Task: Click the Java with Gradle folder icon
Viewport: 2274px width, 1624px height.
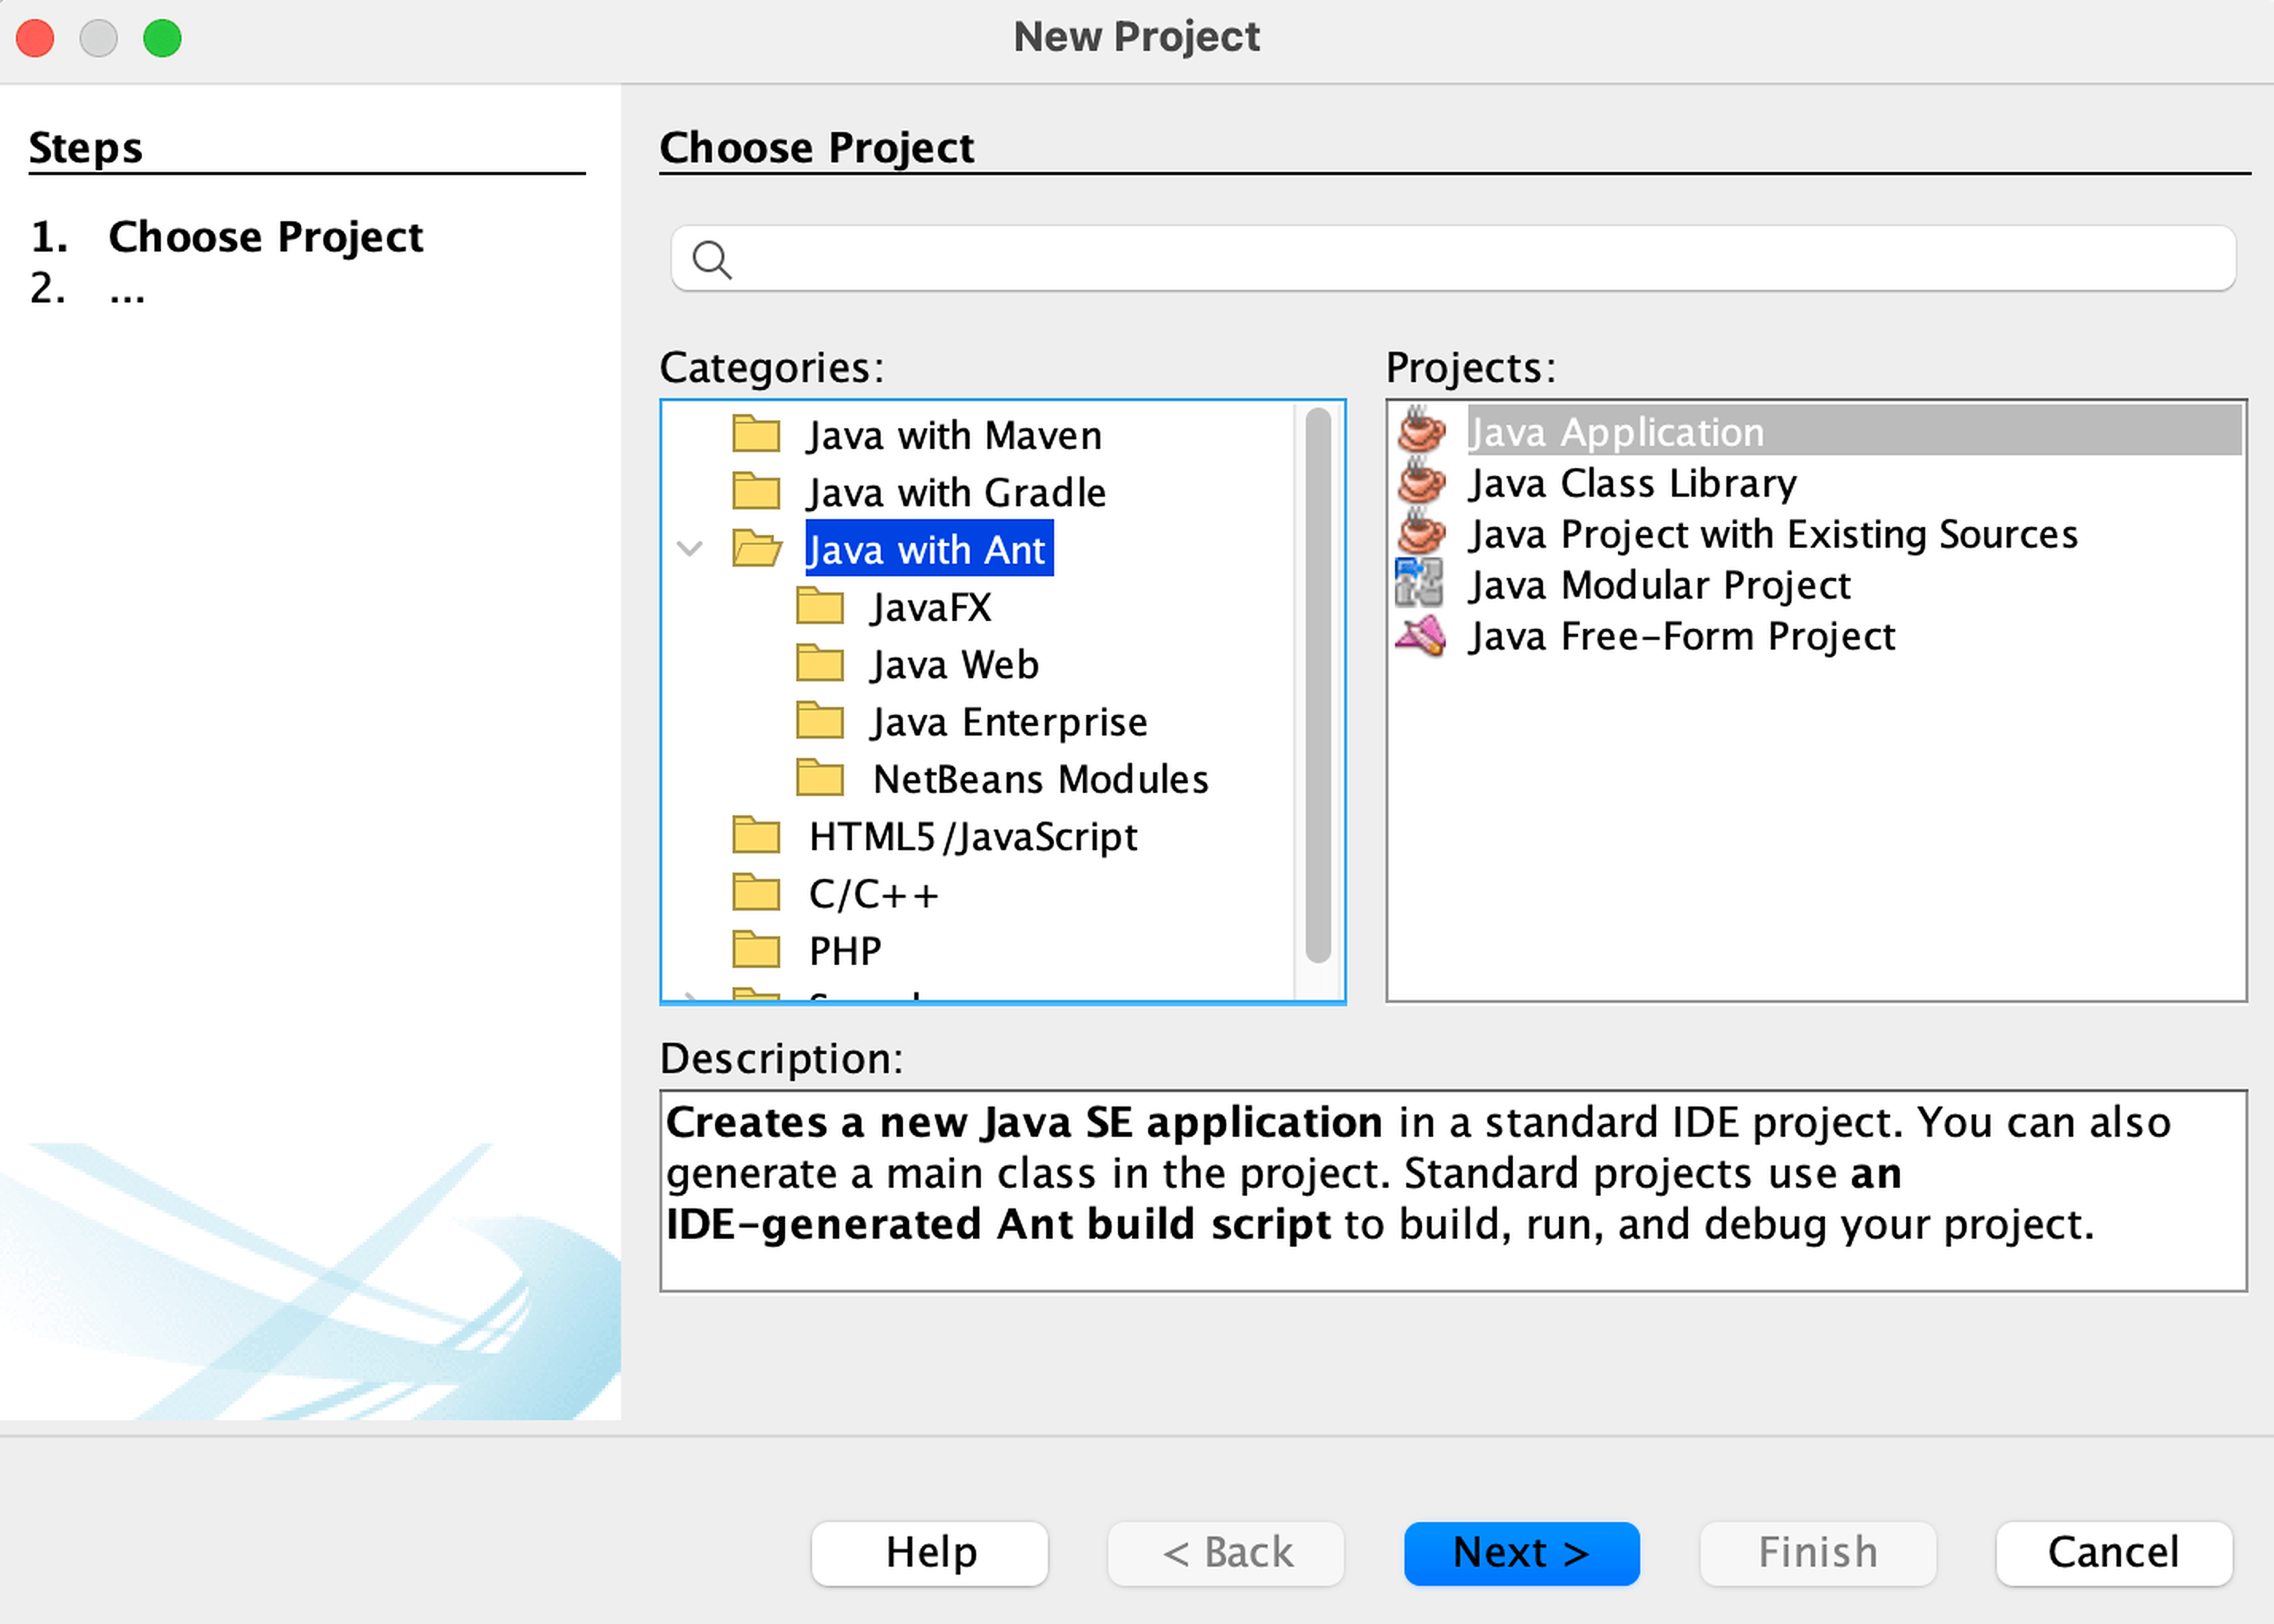Action: click(x=756, y=492)
